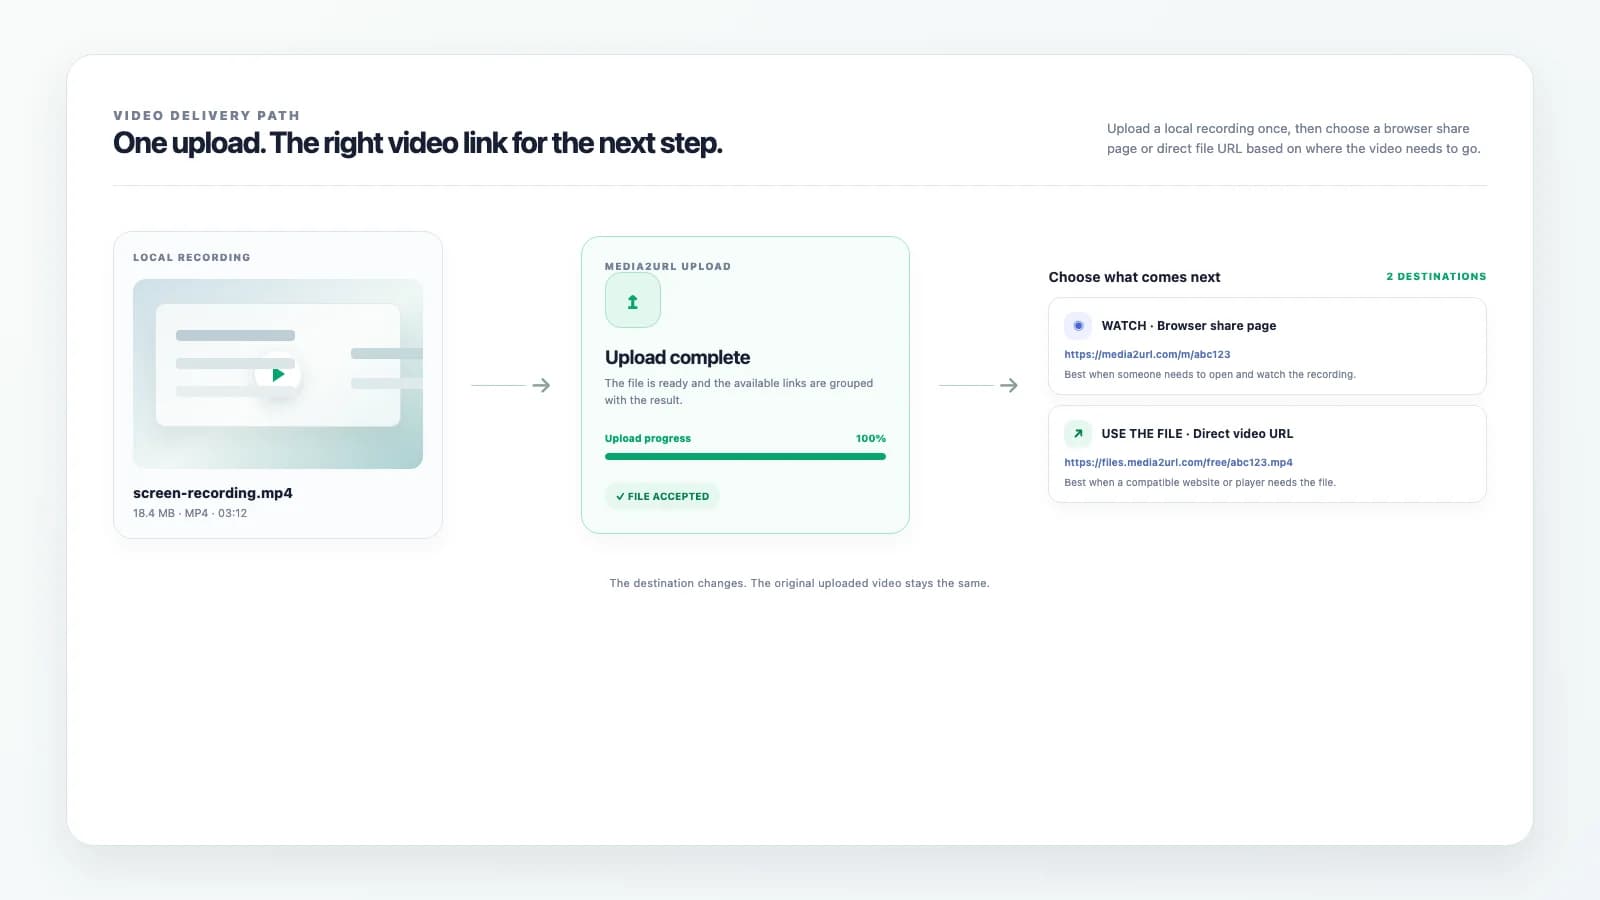Image resolution: width=1600 pixels, height=900 pixels.
Task: Click the WATCH · Browser share page title
Action: point(1189,325)
